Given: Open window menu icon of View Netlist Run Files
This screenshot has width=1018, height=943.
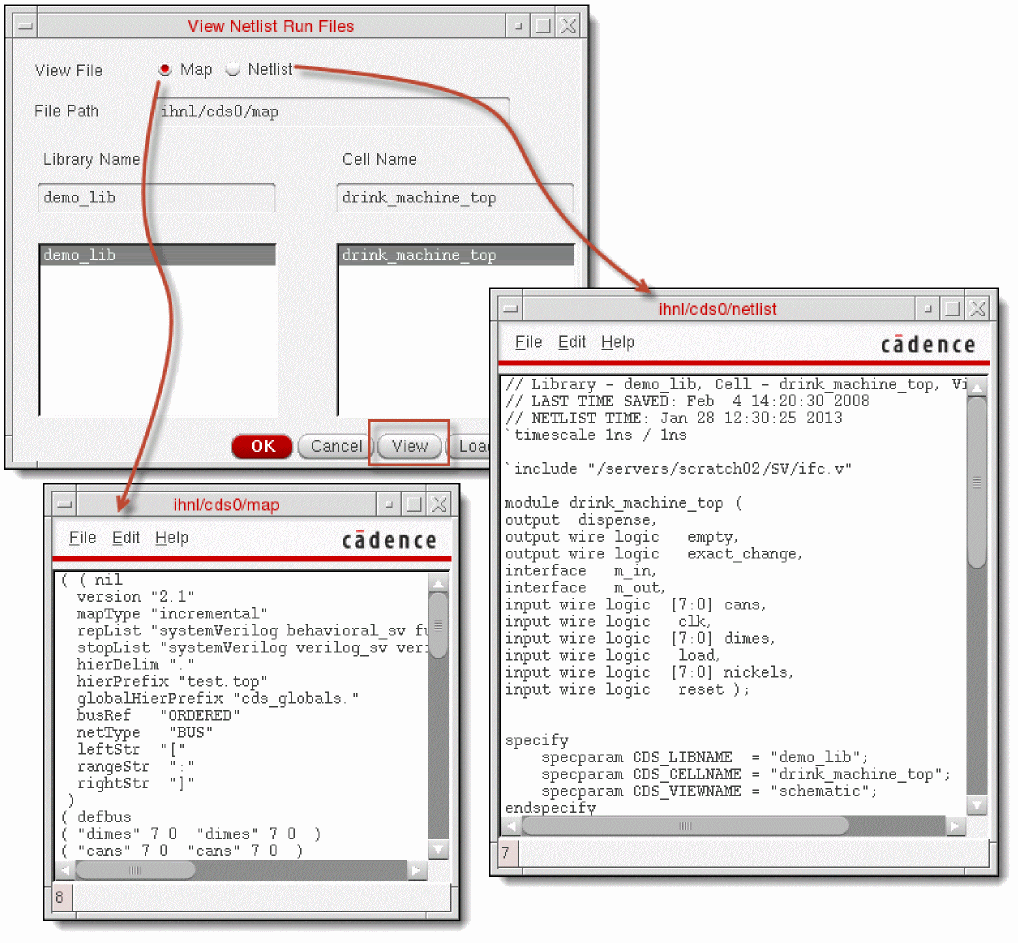Looking at the screenshot, I should tap(25, 26).
